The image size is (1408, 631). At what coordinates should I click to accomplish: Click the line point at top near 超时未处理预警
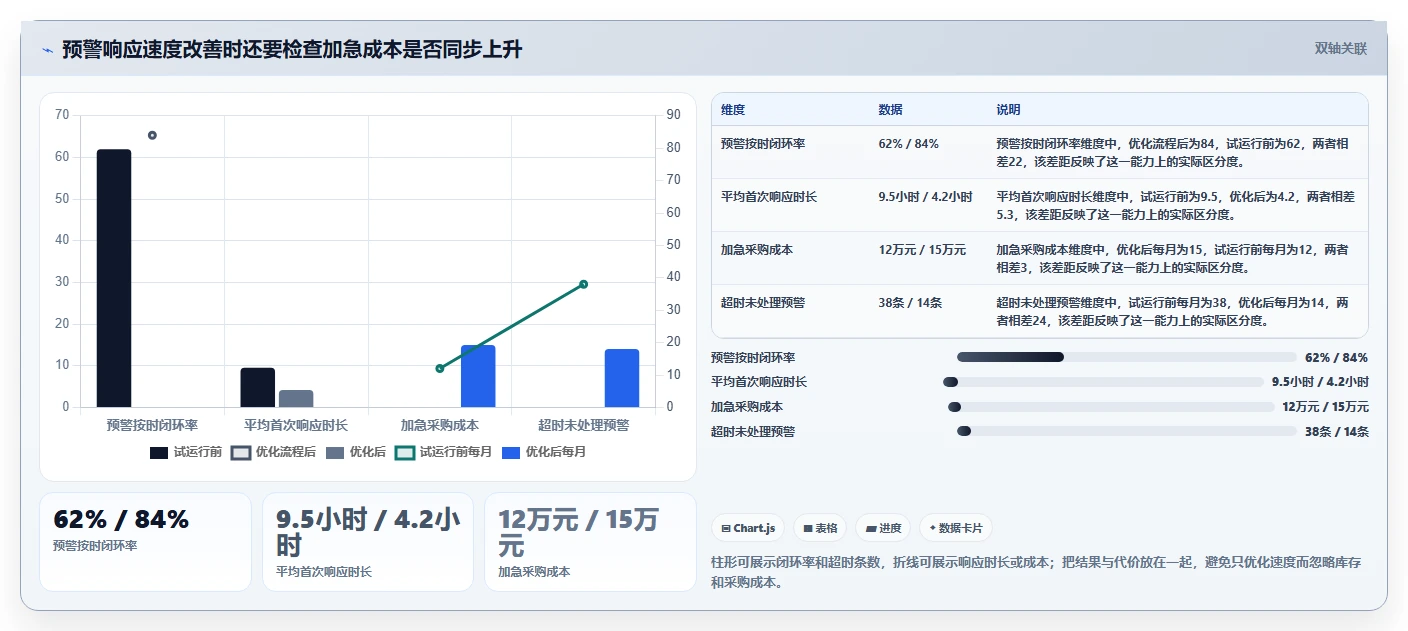click(583, 284)
